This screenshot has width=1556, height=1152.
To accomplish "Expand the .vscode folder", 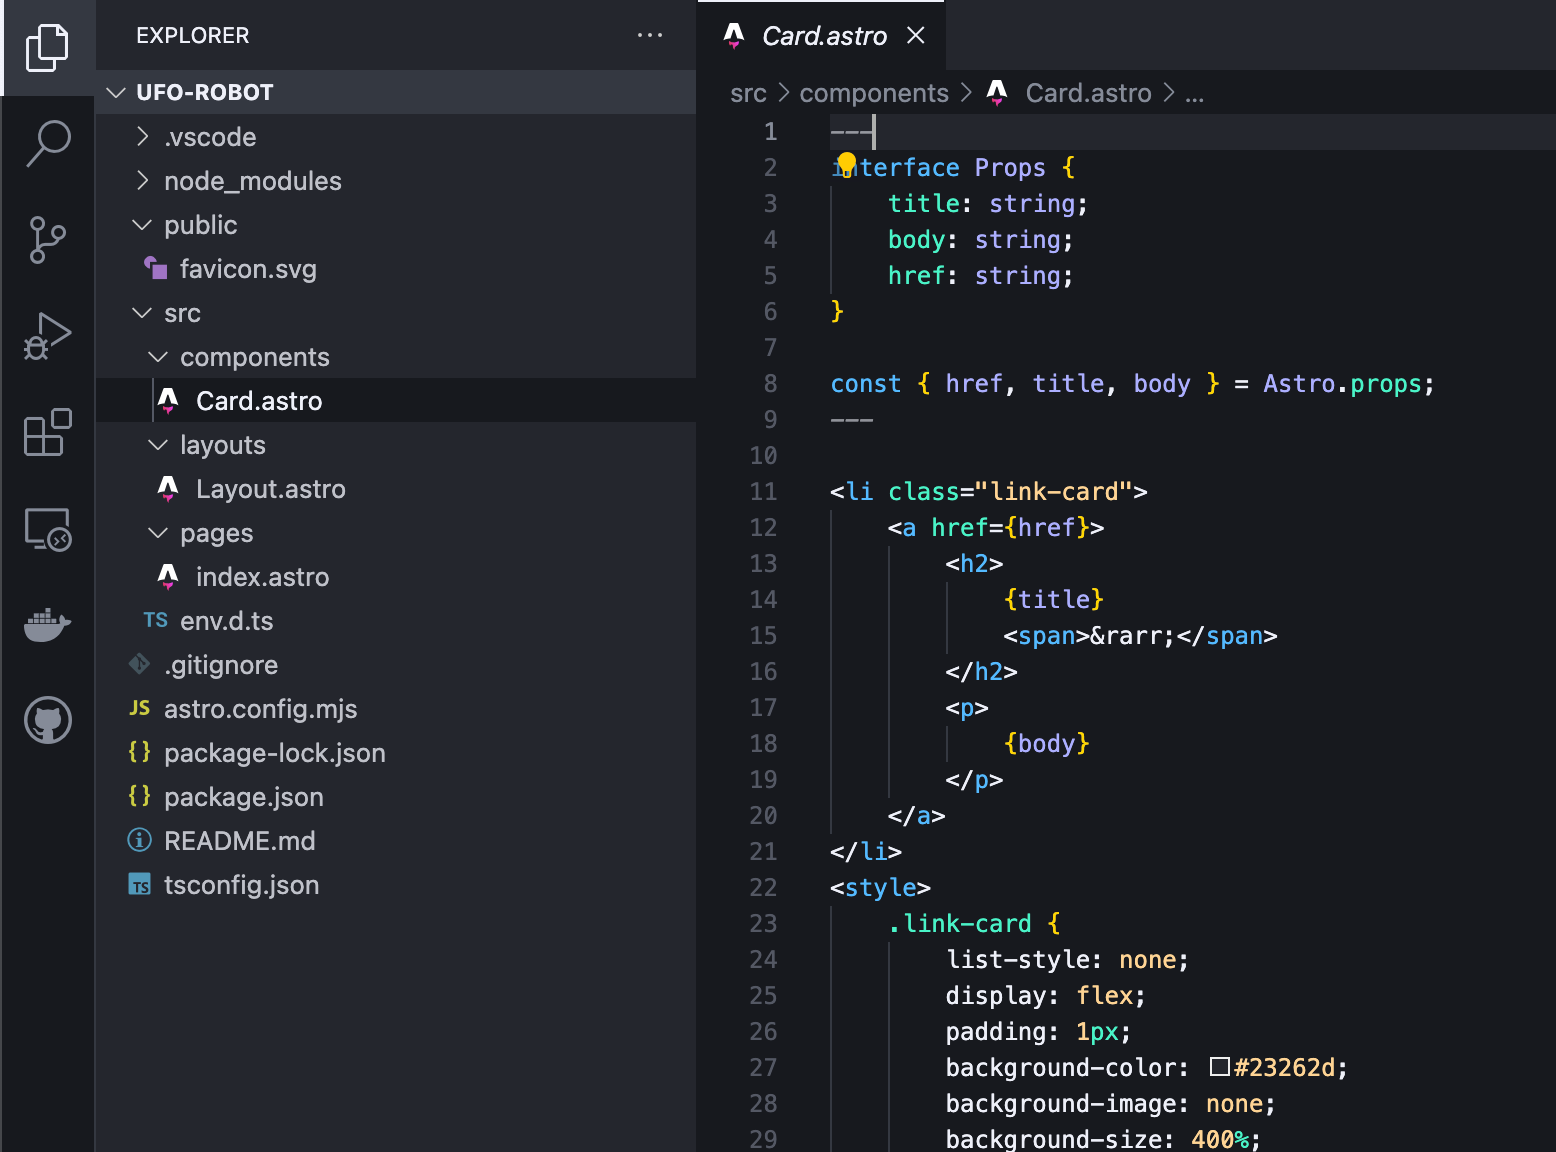I will [210, 137].
